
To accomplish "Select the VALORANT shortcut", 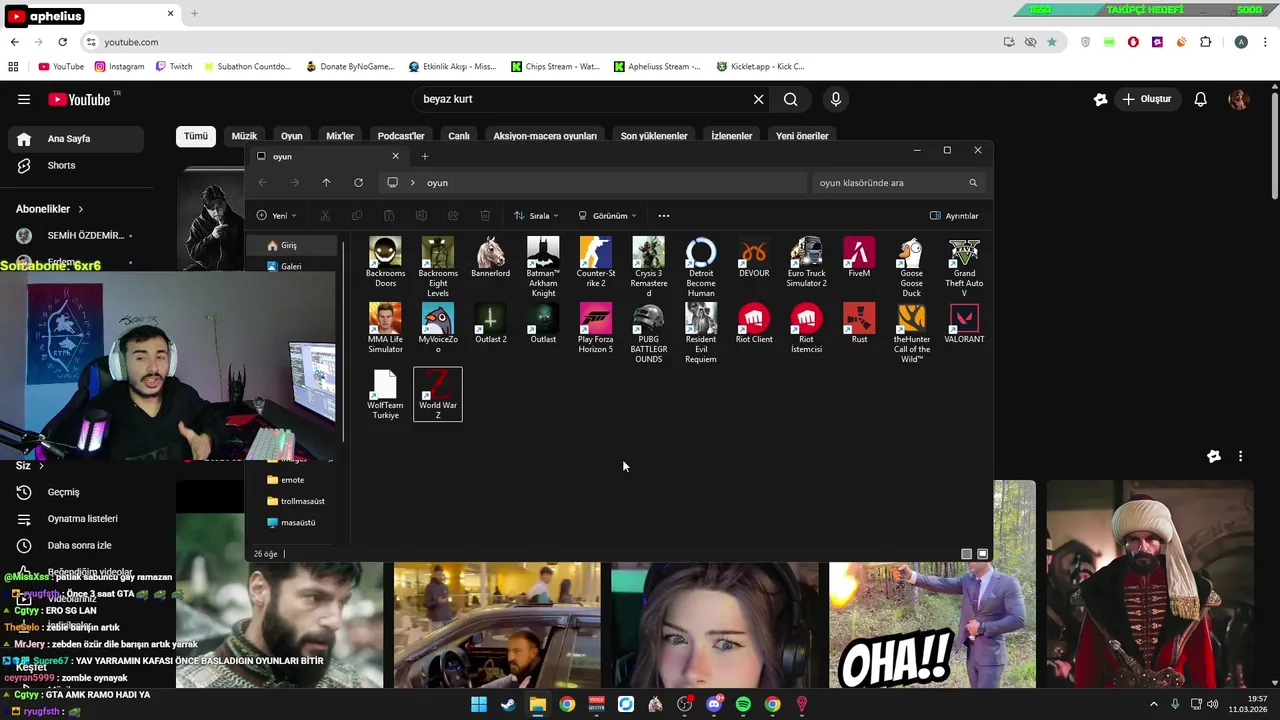I will 964,324.
